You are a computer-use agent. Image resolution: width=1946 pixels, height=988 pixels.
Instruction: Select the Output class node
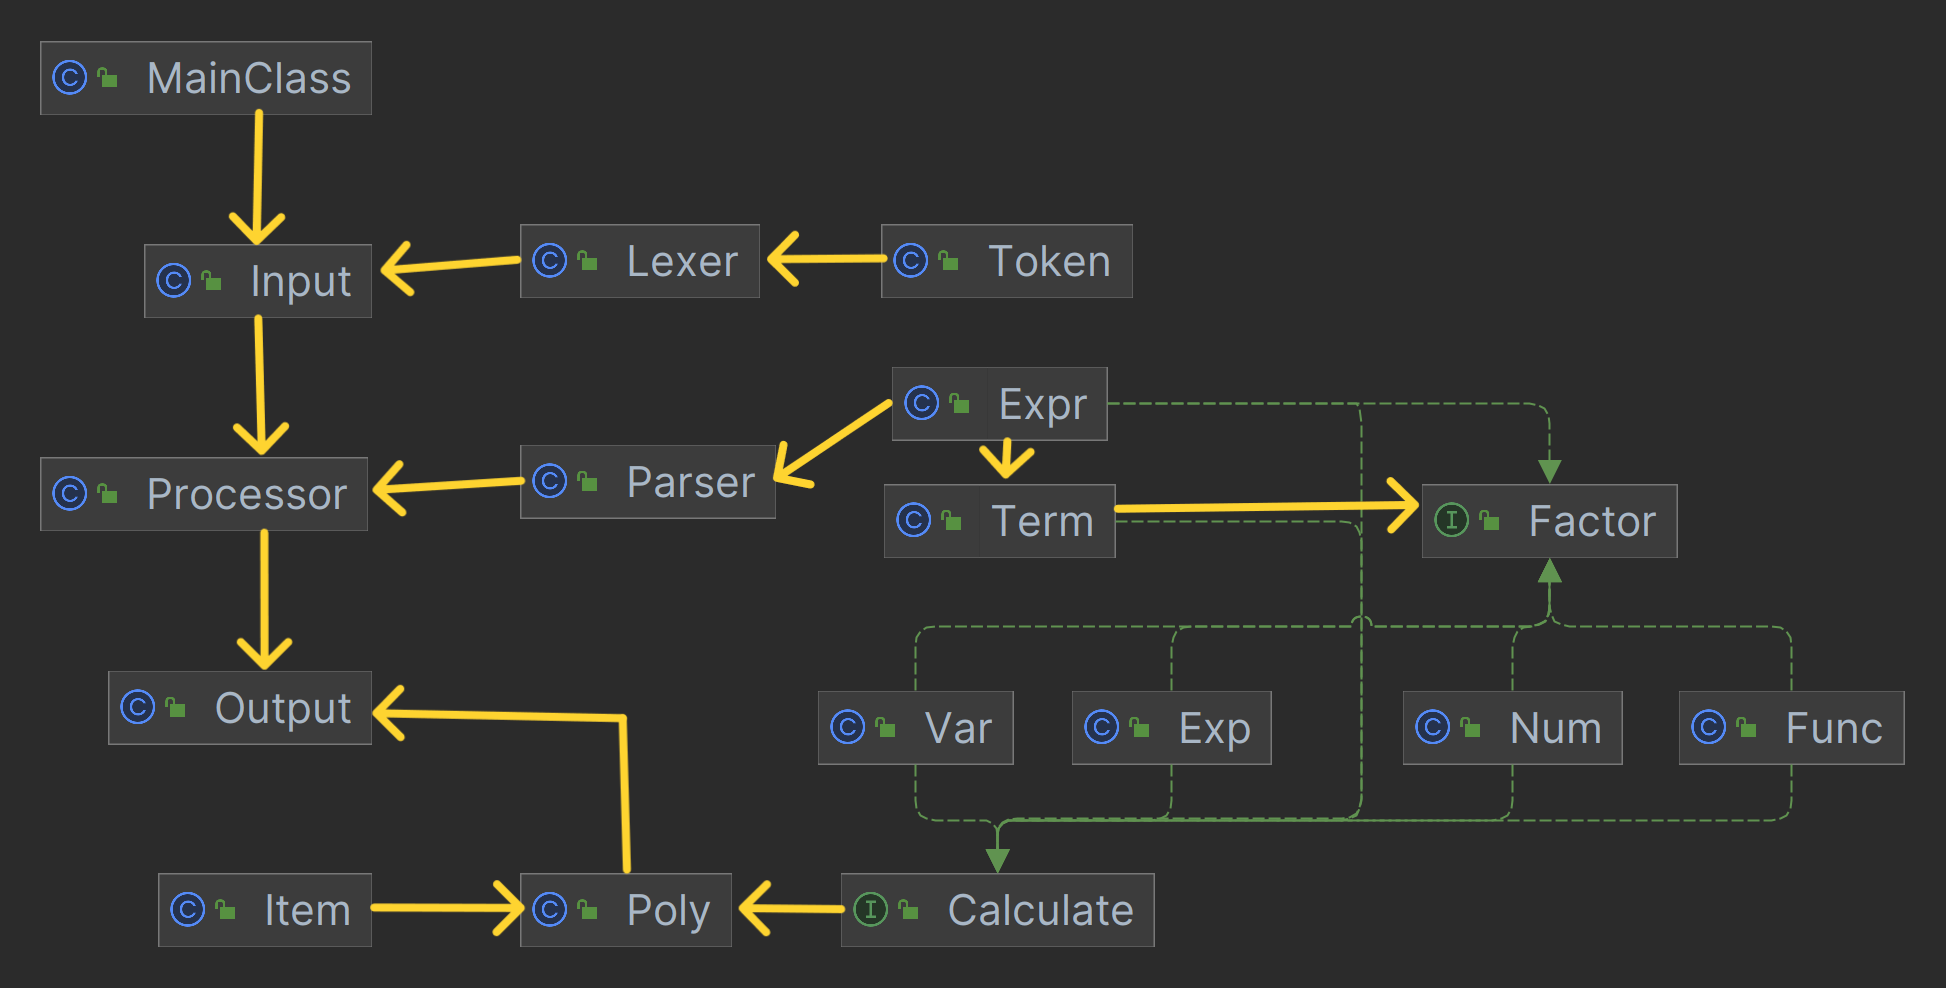pyautogui.click(x=240, y=708)
